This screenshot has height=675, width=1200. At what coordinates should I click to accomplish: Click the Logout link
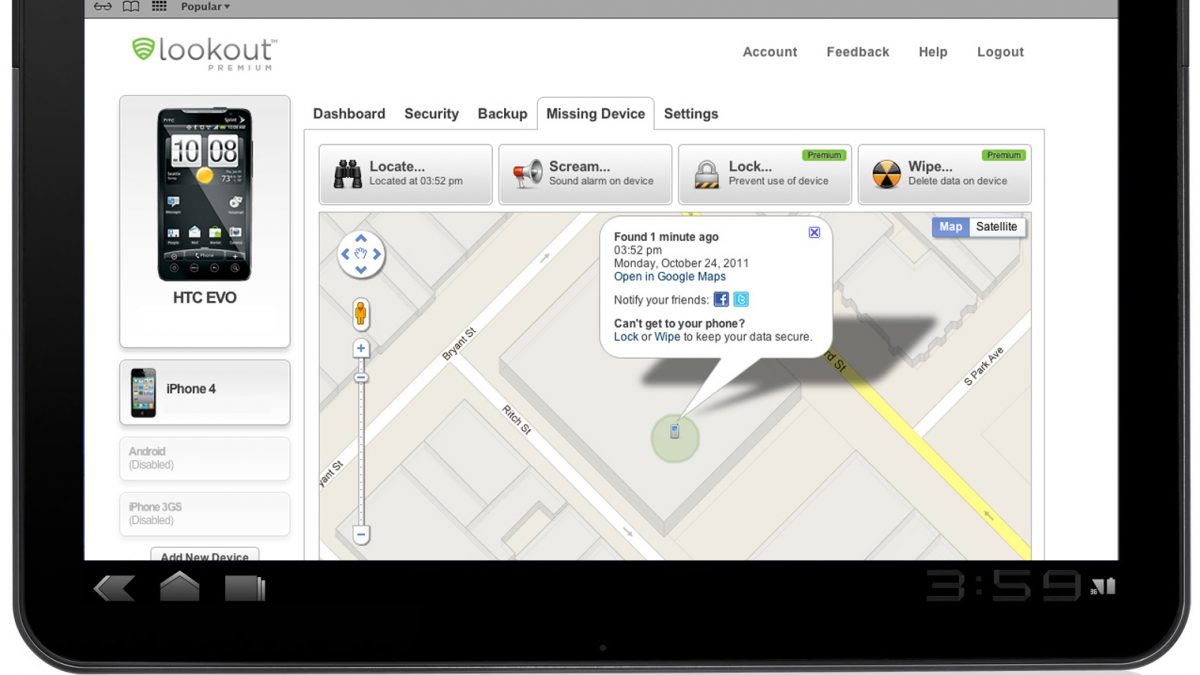pyautogui.click(x=1000, y=52)
